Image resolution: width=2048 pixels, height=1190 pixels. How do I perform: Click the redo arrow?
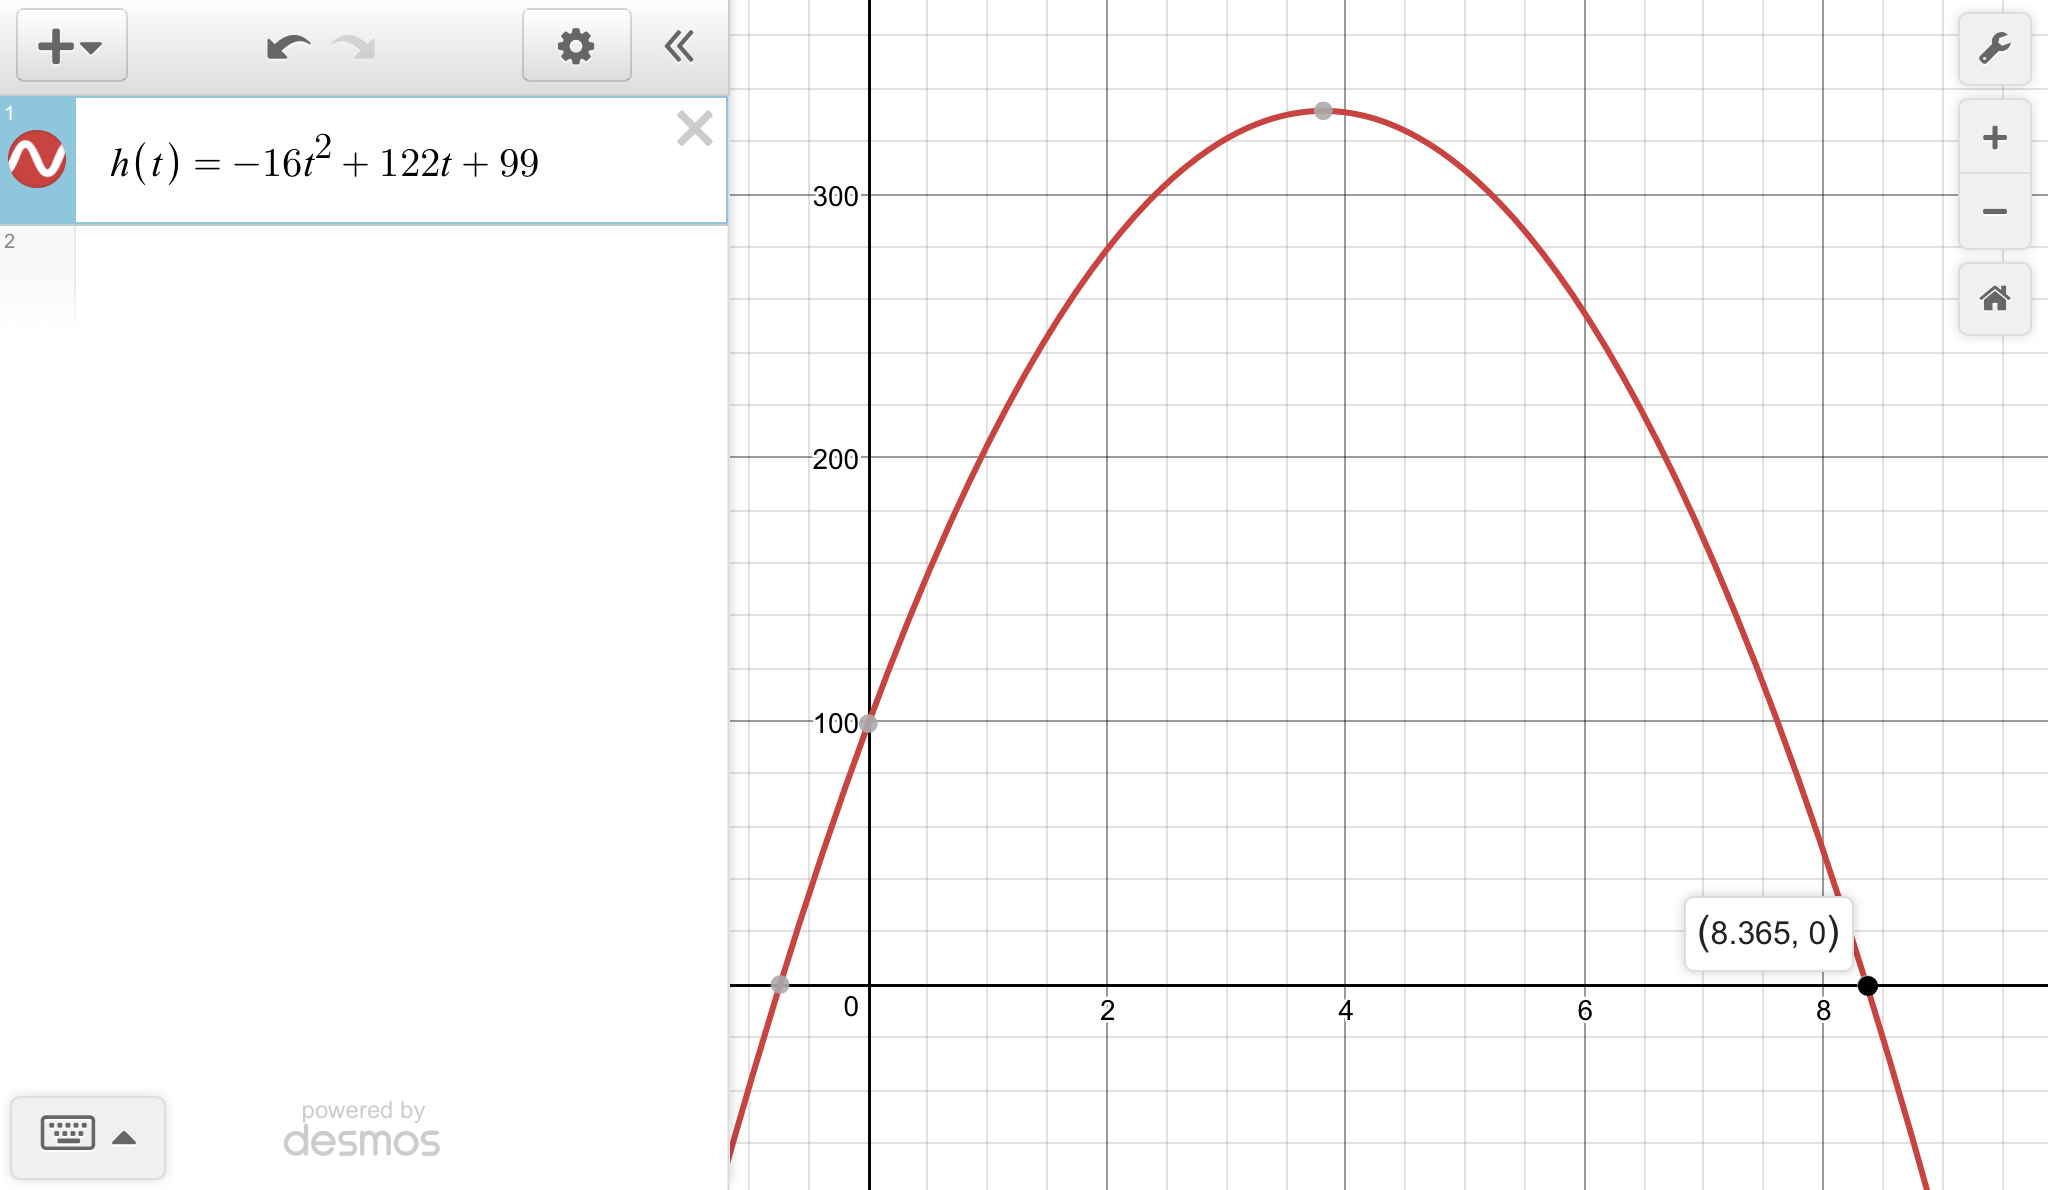tap(354, 46)
